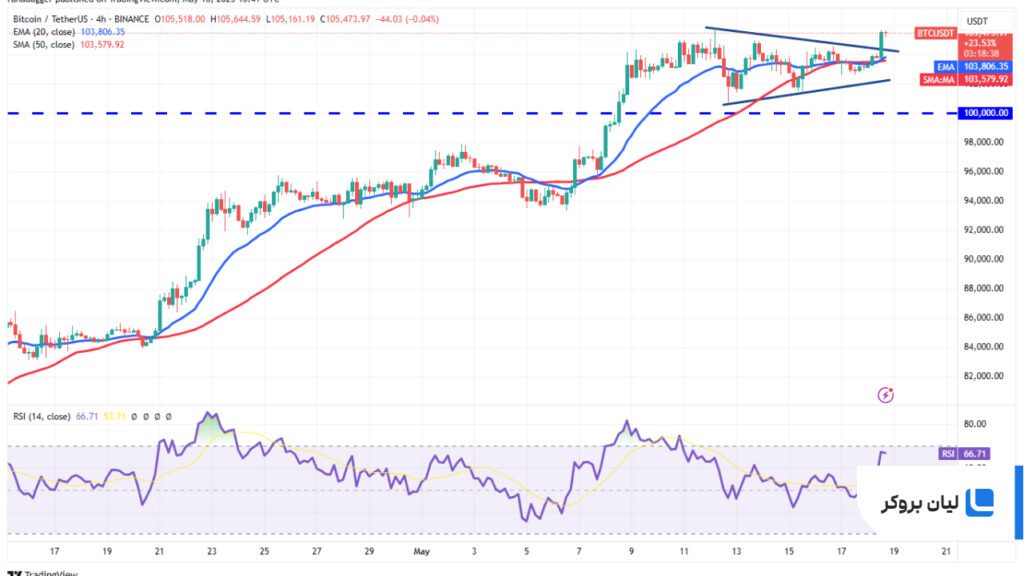Select the EMA (20, close) indicator legend
This screenshot has height=576, width=1024.
(x=44, y=32)
